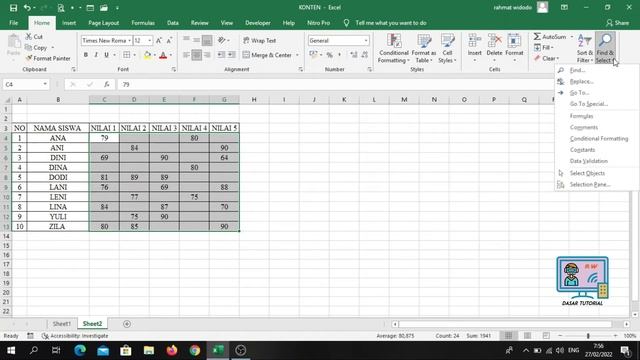
Task: Open Sort & Filter tool
Action: [x=585, y=49]
